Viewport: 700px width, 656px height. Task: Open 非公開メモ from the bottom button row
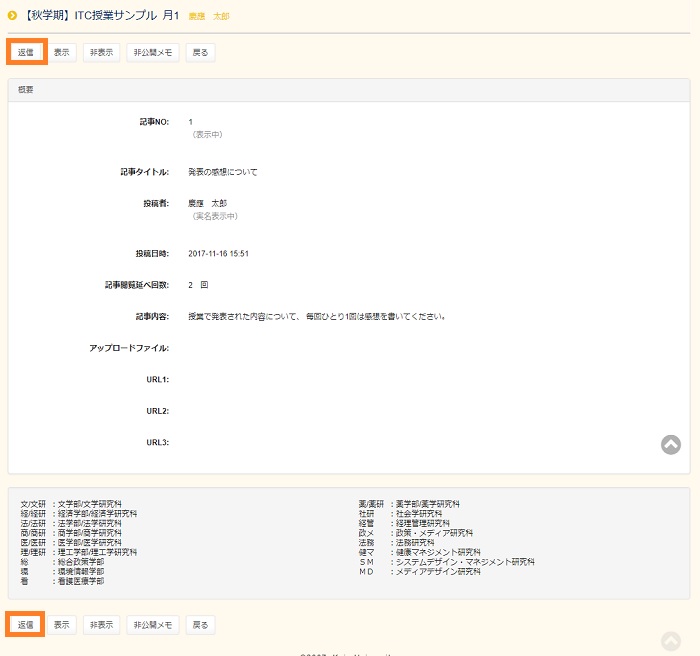point(153,625)
